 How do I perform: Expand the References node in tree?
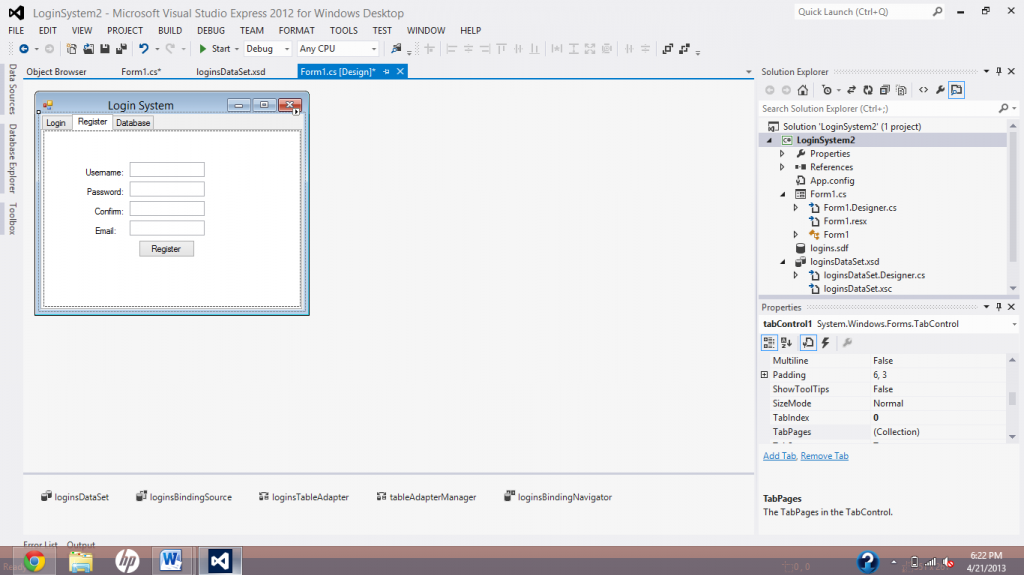(782, 167)
